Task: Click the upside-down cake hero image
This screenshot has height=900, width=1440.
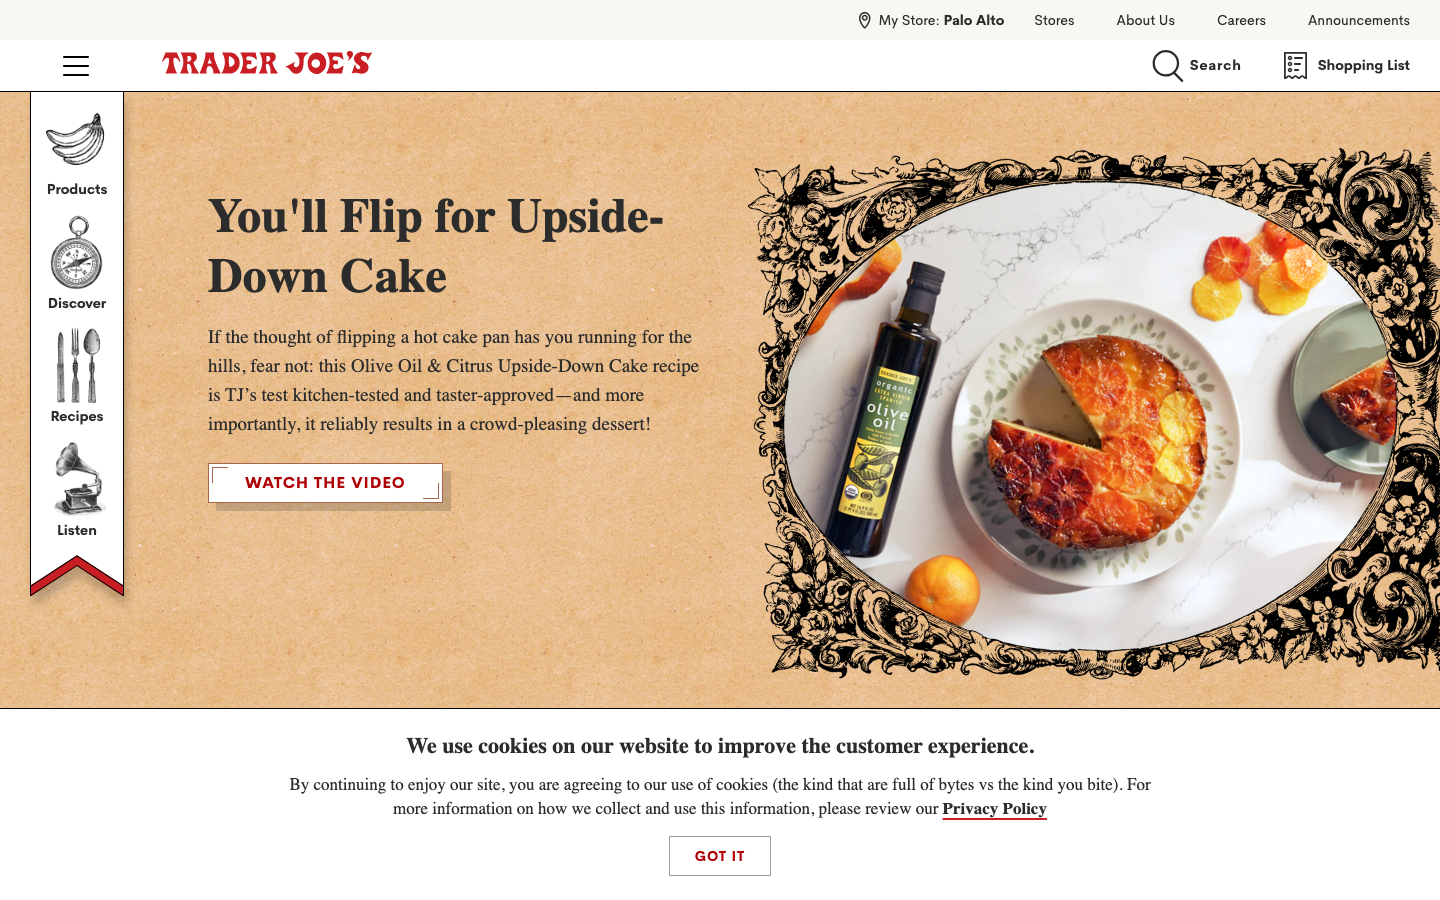Action: pos(1094,412)
